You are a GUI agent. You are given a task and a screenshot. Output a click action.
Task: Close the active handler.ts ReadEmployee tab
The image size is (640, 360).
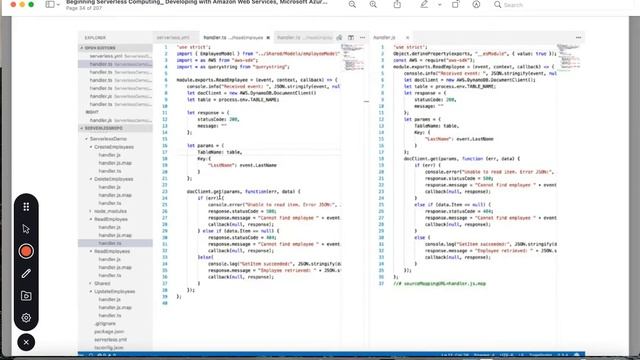(268, 38)
